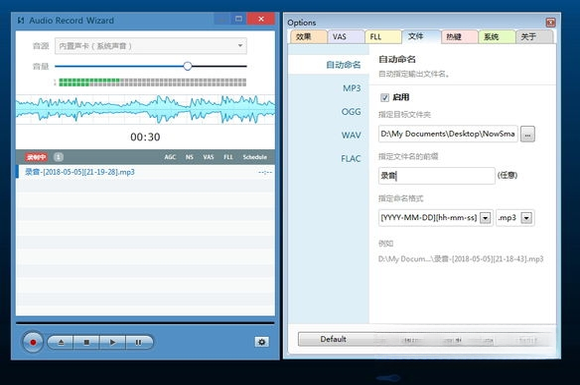
Task: Switch to the 热键 tab in Options
Action: click(460, 37)
